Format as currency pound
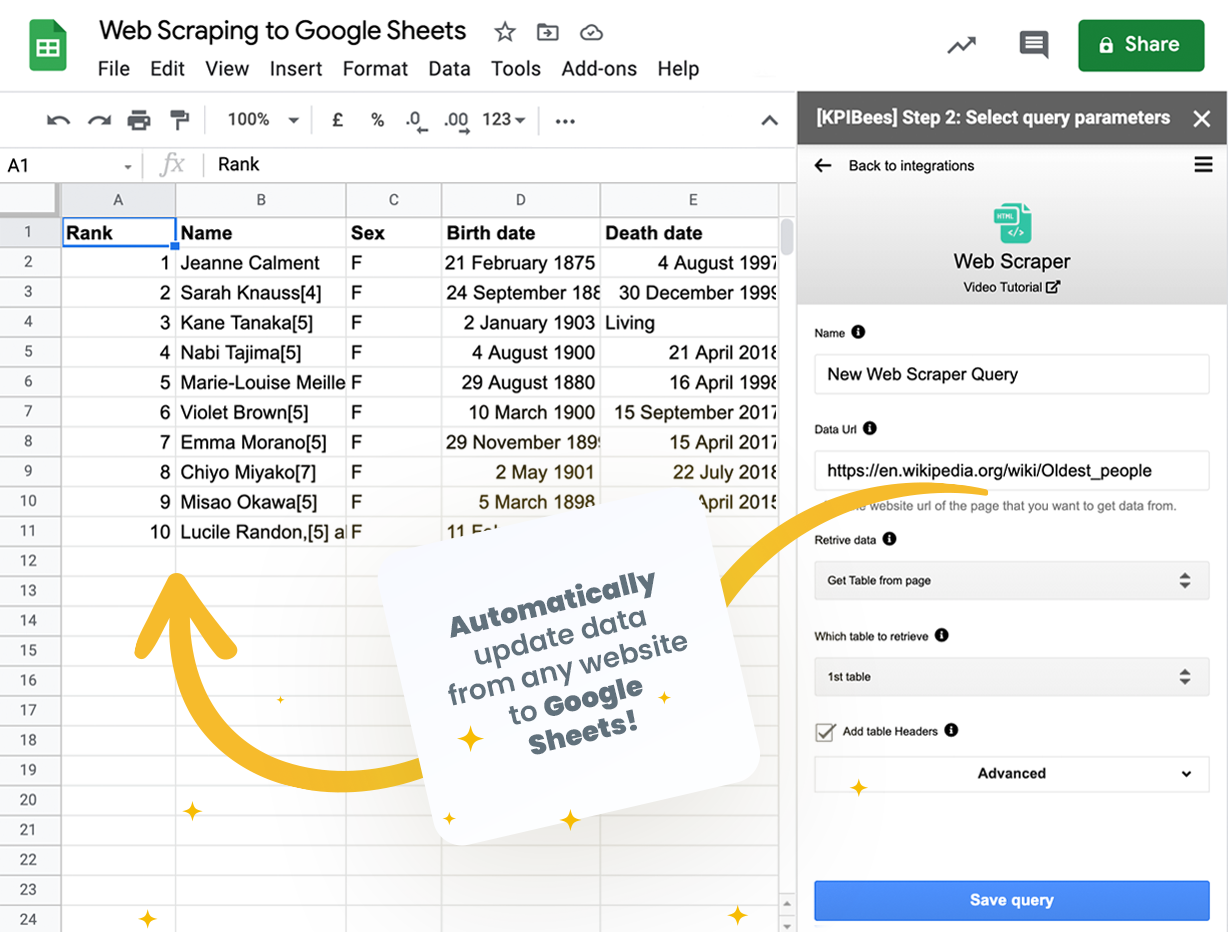The height and width of the screenshot is (932, 1228). (x=338, y=120)
